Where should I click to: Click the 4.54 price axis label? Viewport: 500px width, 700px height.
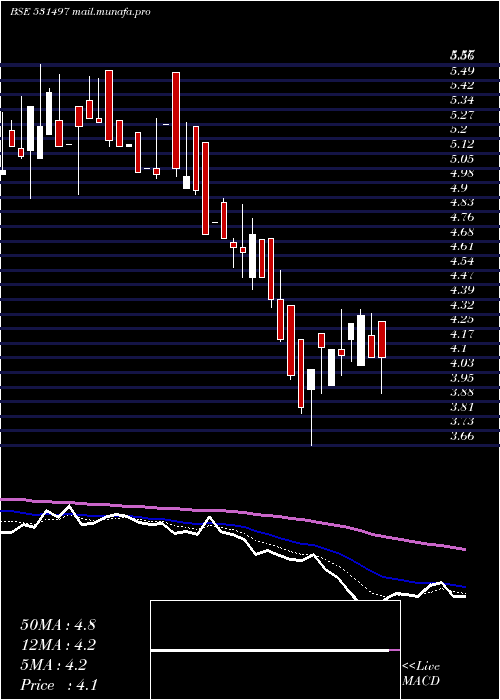(x=462, y=261)
